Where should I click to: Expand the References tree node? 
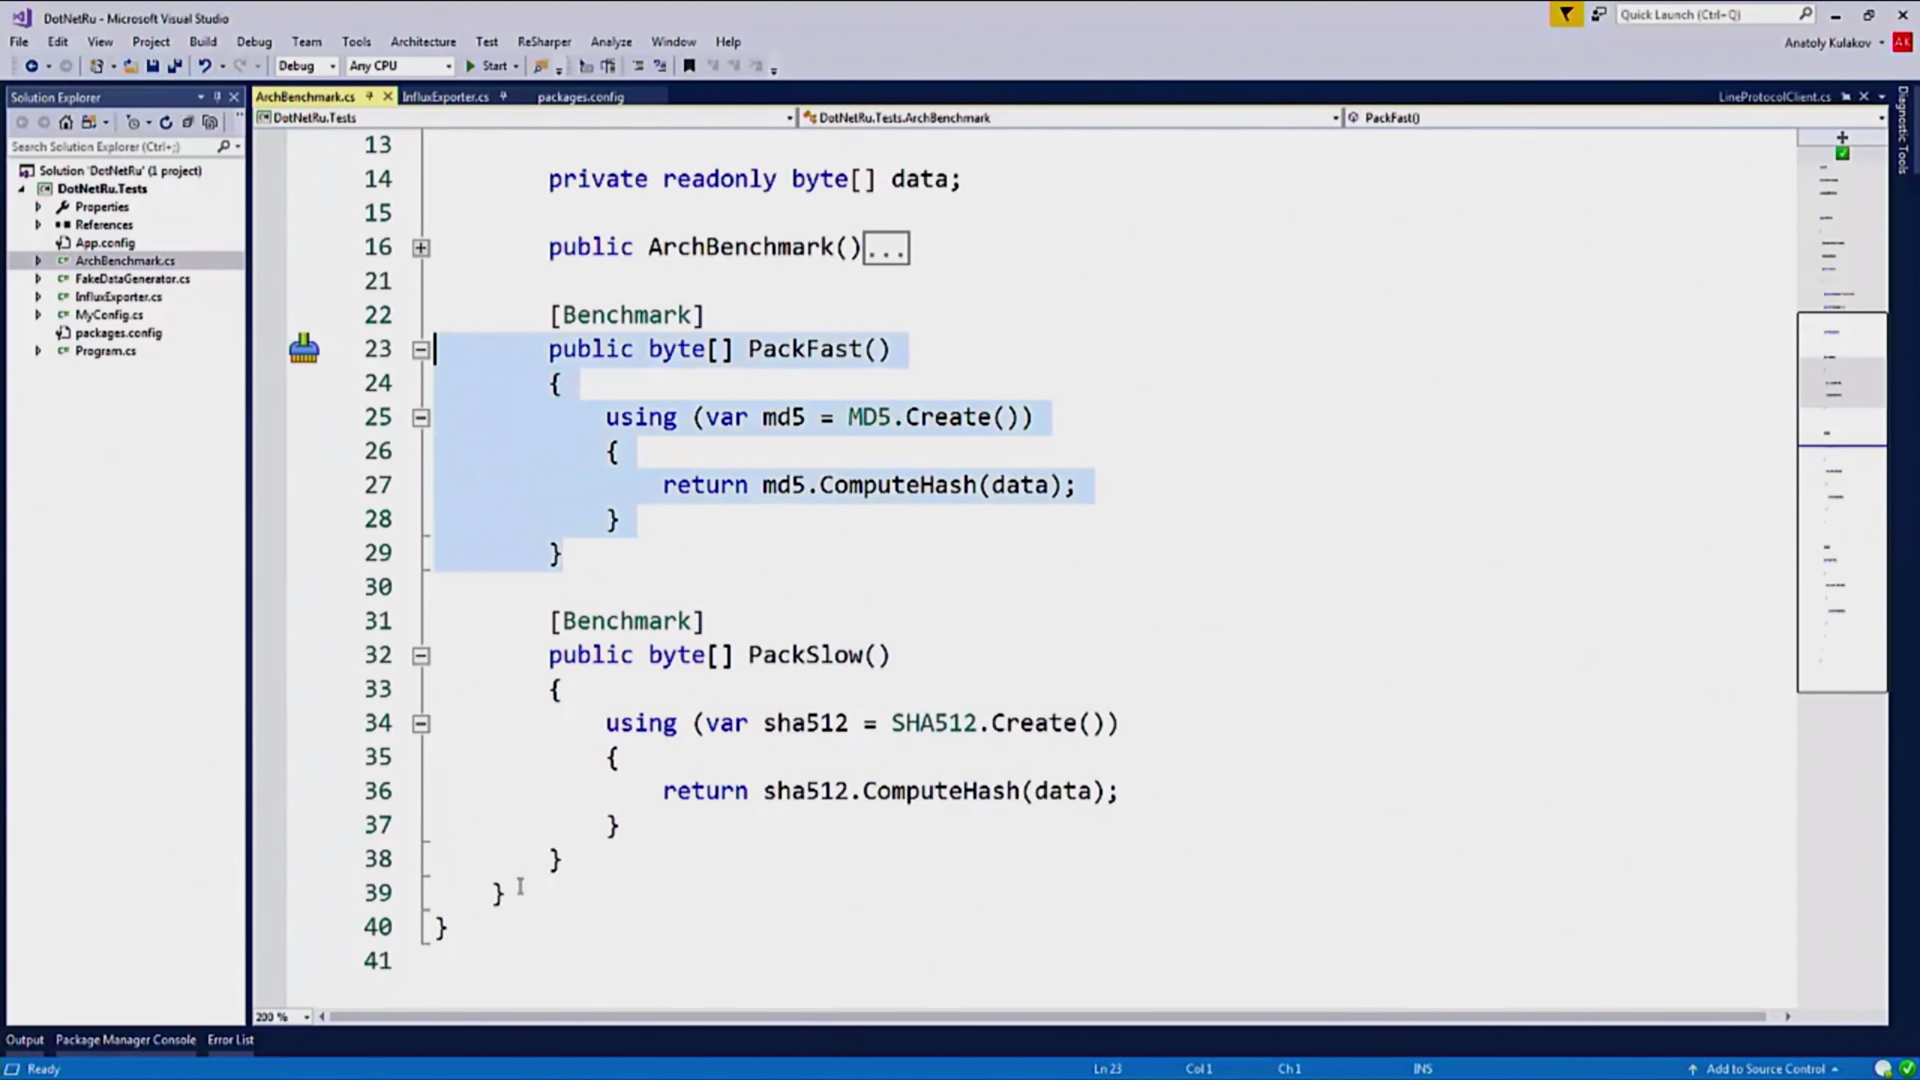coord(38,224)
